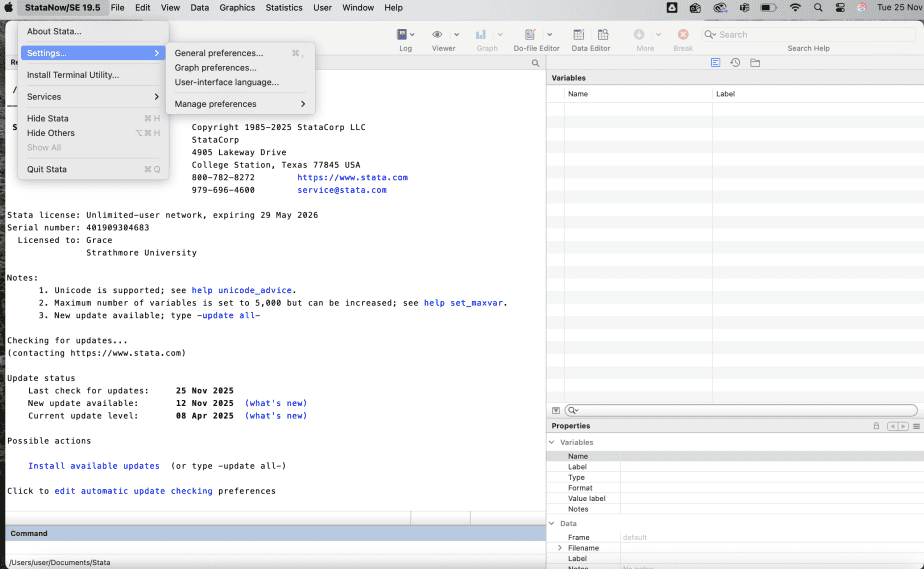The width and height of the screenshot is (924, 569).
Task: Choose Quit Stata from the menu
Action: (93, 169)
